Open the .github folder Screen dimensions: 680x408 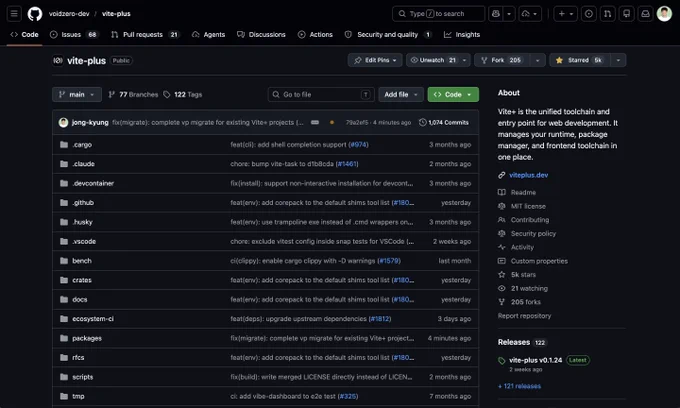click(x=83, y=203)
